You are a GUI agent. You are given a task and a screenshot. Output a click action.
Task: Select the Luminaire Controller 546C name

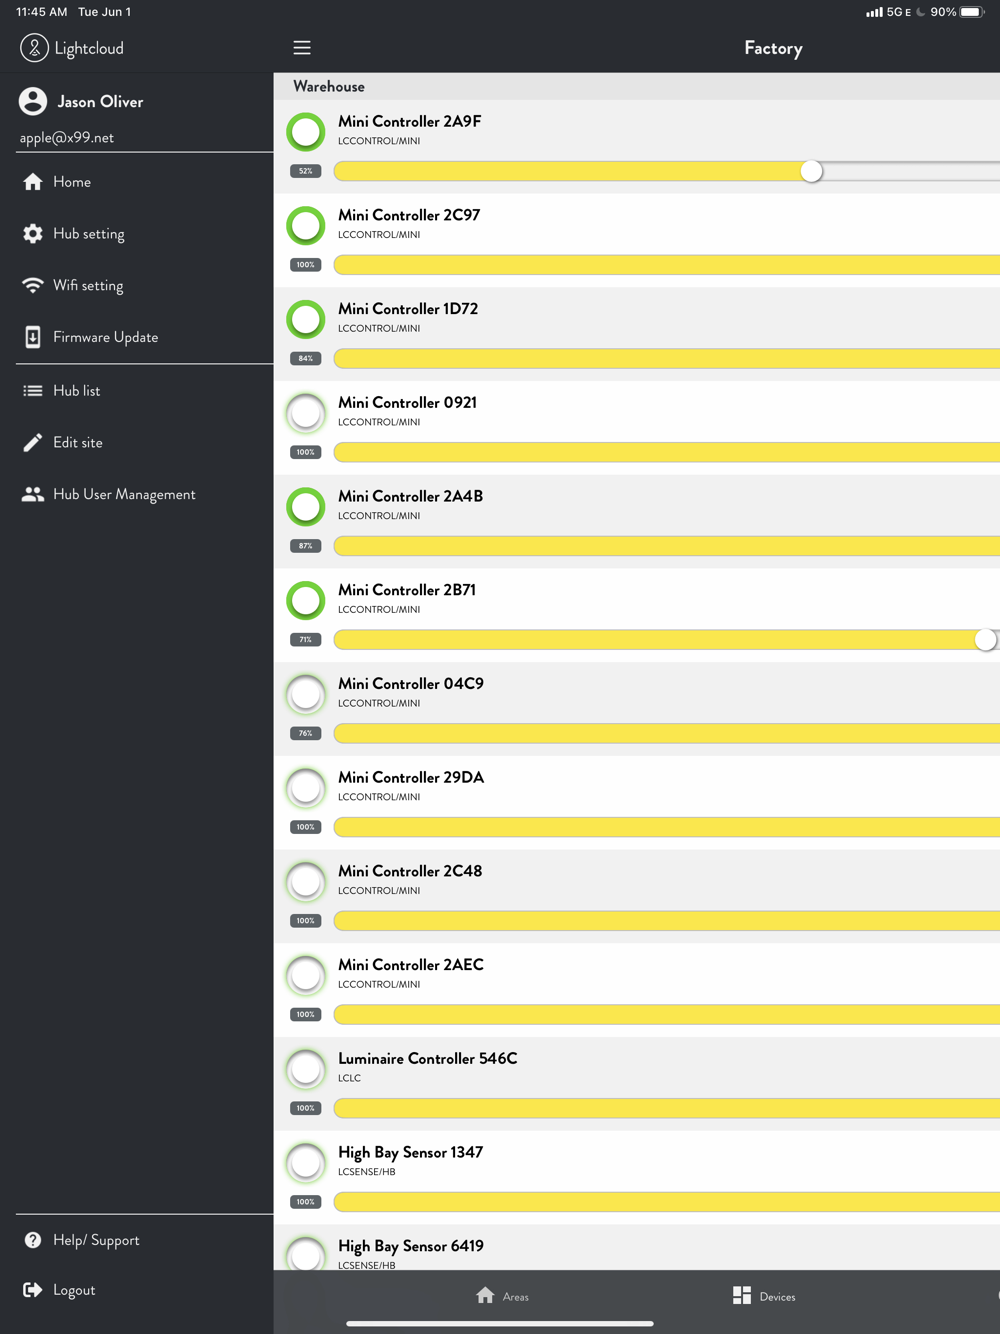pyautogui.click(x=428, y=1059)
